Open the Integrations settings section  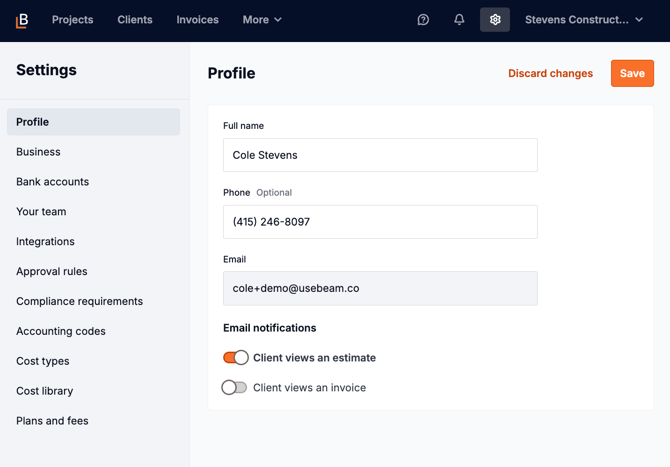(45, 242)
